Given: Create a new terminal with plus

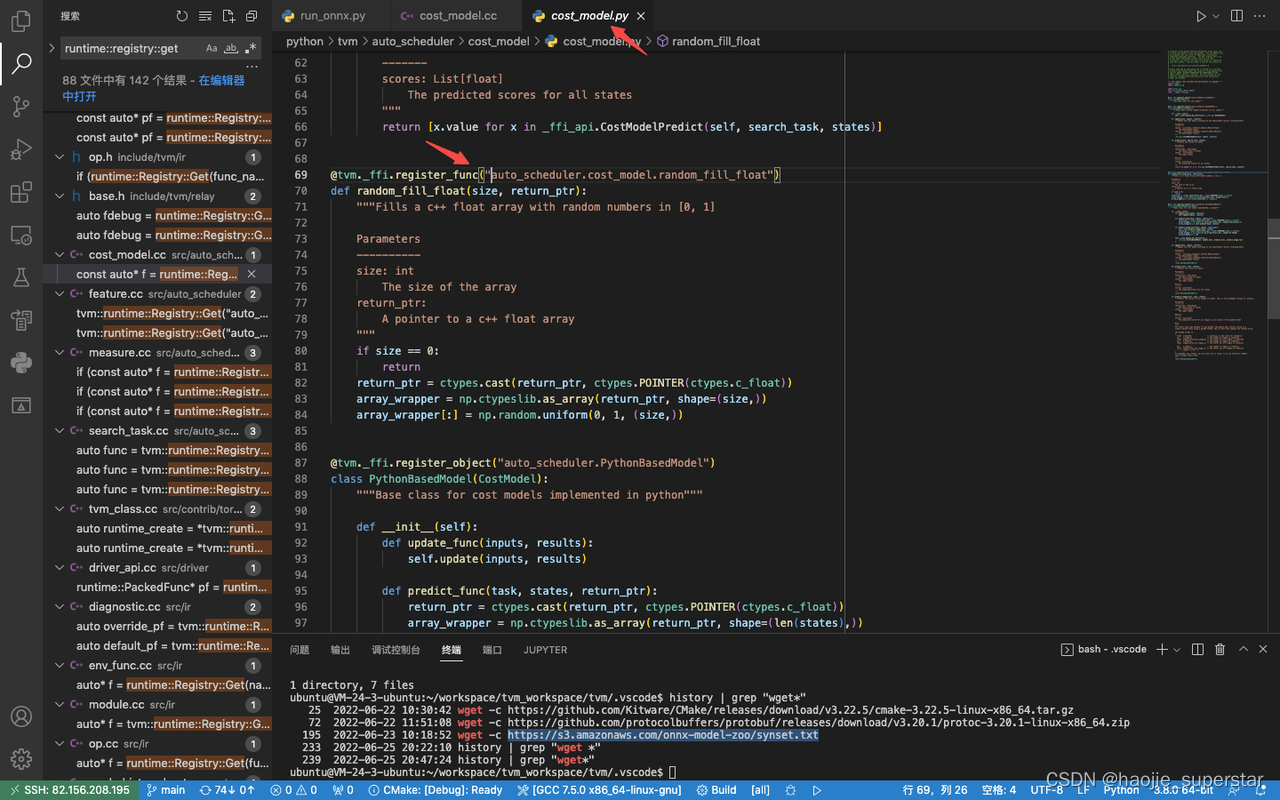Looking at the screenshot, I should tap(1162, 649).
